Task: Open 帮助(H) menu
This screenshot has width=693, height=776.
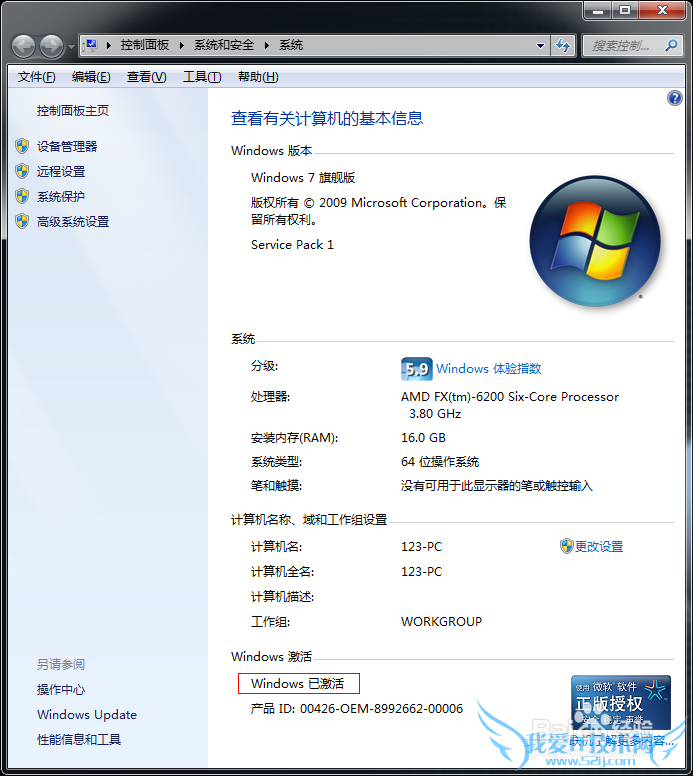Action: (x=258, y=77)
